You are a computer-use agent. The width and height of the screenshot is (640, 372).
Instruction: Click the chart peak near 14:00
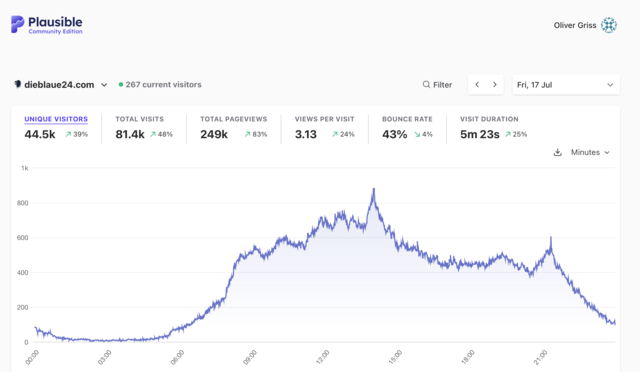point(373,190)
